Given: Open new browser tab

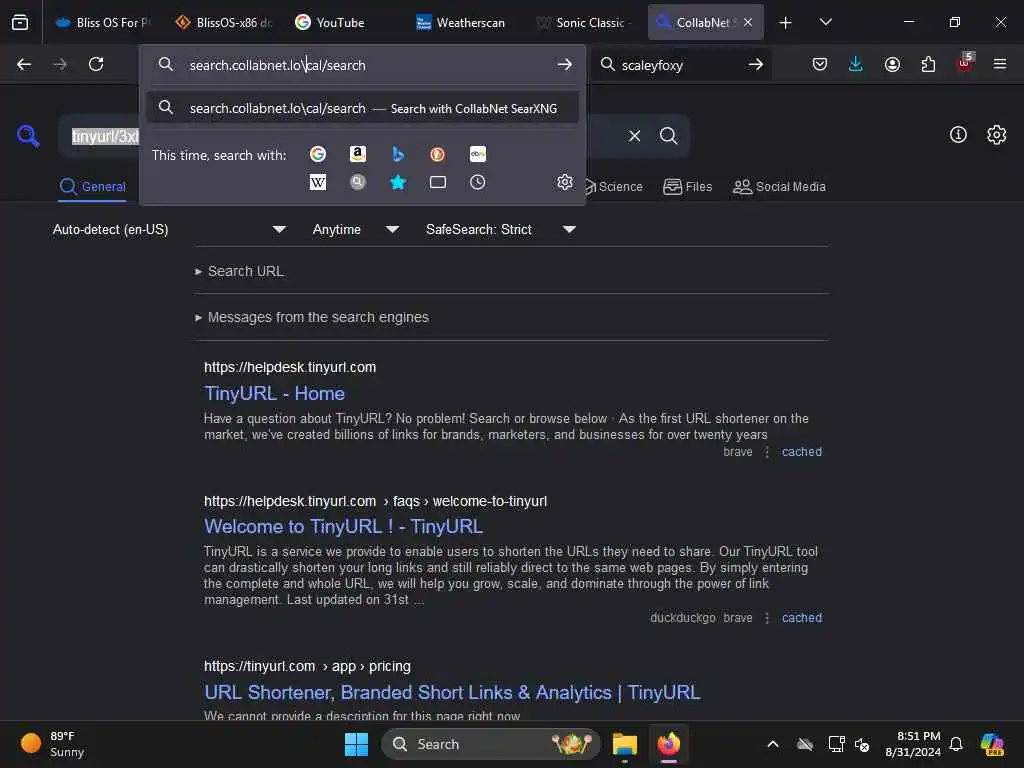Looking at the screenshot, I should [x=786, y=22].
